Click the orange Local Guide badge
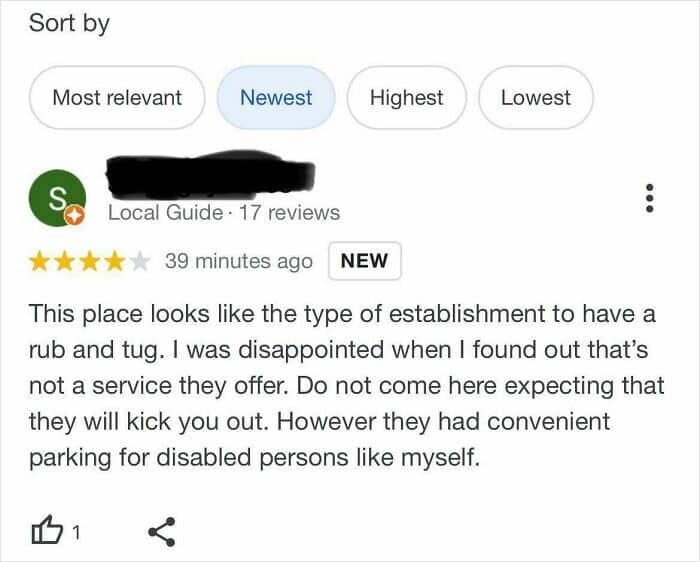 [x=73, y=214]
